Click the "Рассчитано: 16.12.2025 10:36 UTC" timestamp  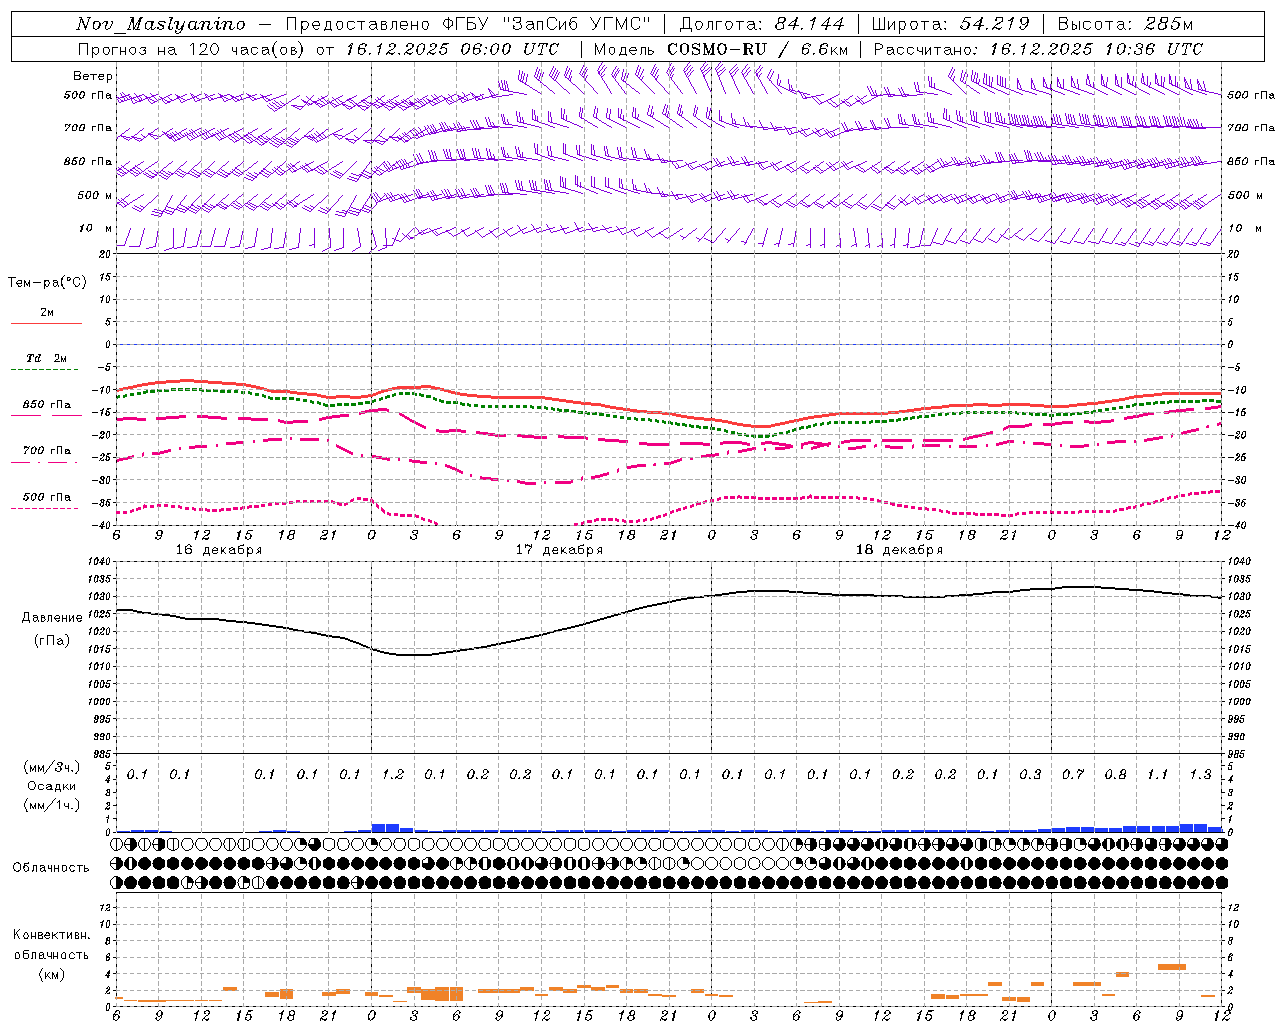coord(1038,49)
